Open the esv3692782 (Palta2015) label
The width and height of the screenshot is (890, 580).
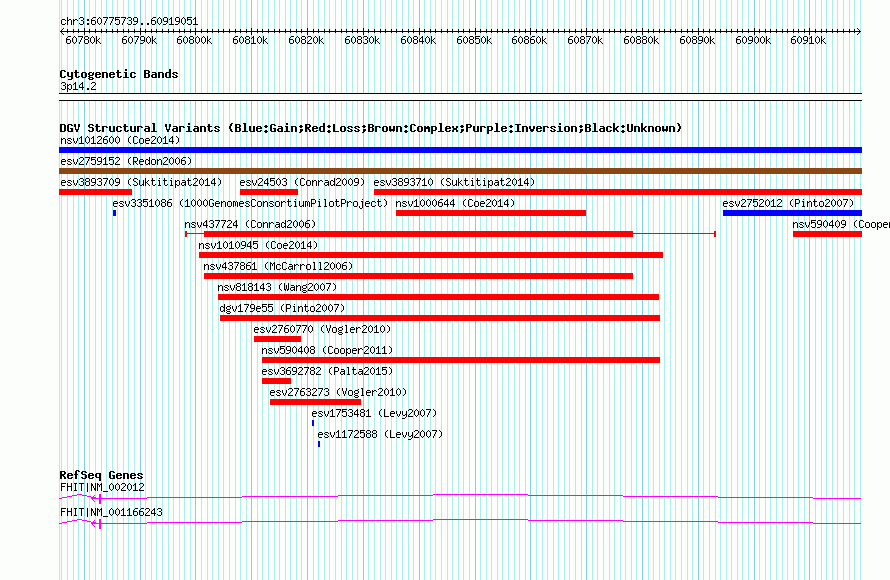tap(328, 371)
